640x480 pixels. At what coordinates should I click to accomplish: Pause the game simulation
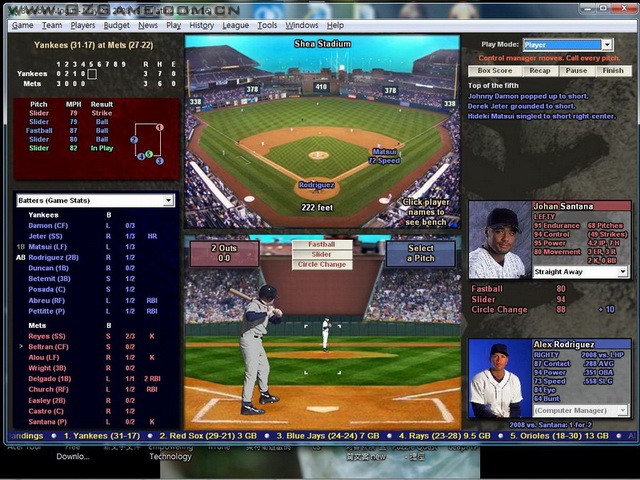pos(576,71)
